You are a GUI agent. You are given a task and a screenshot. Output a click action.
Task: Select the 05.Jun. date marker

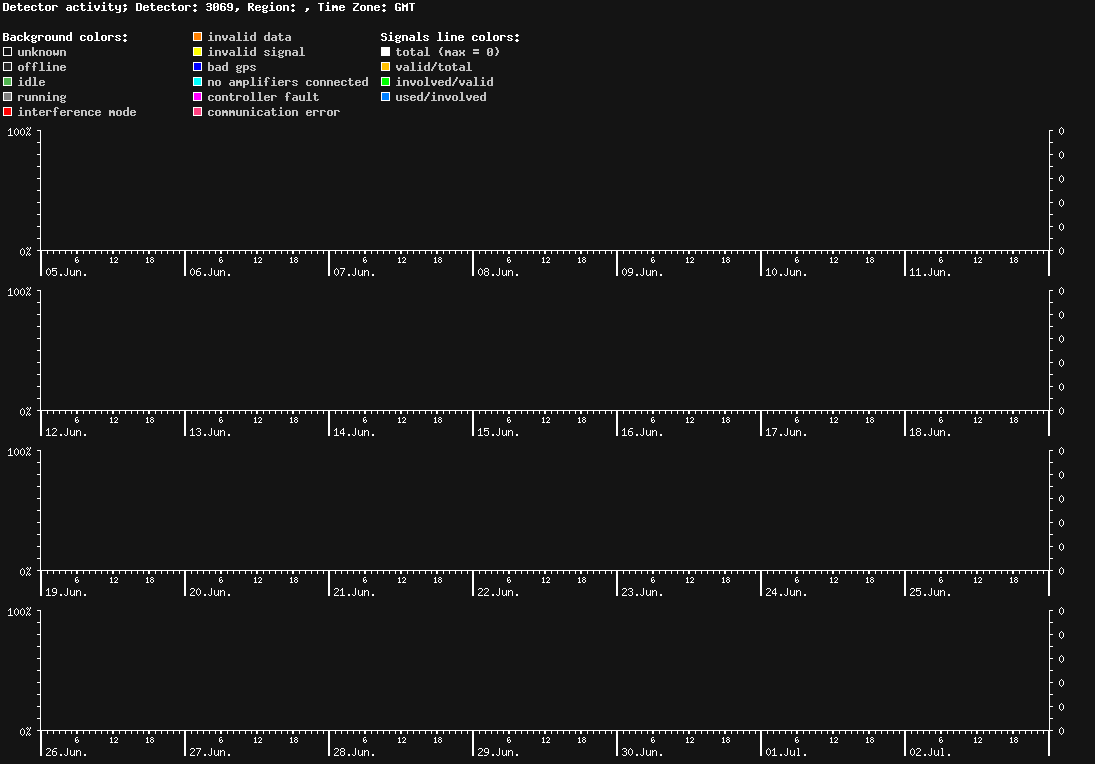click(66, 272)
